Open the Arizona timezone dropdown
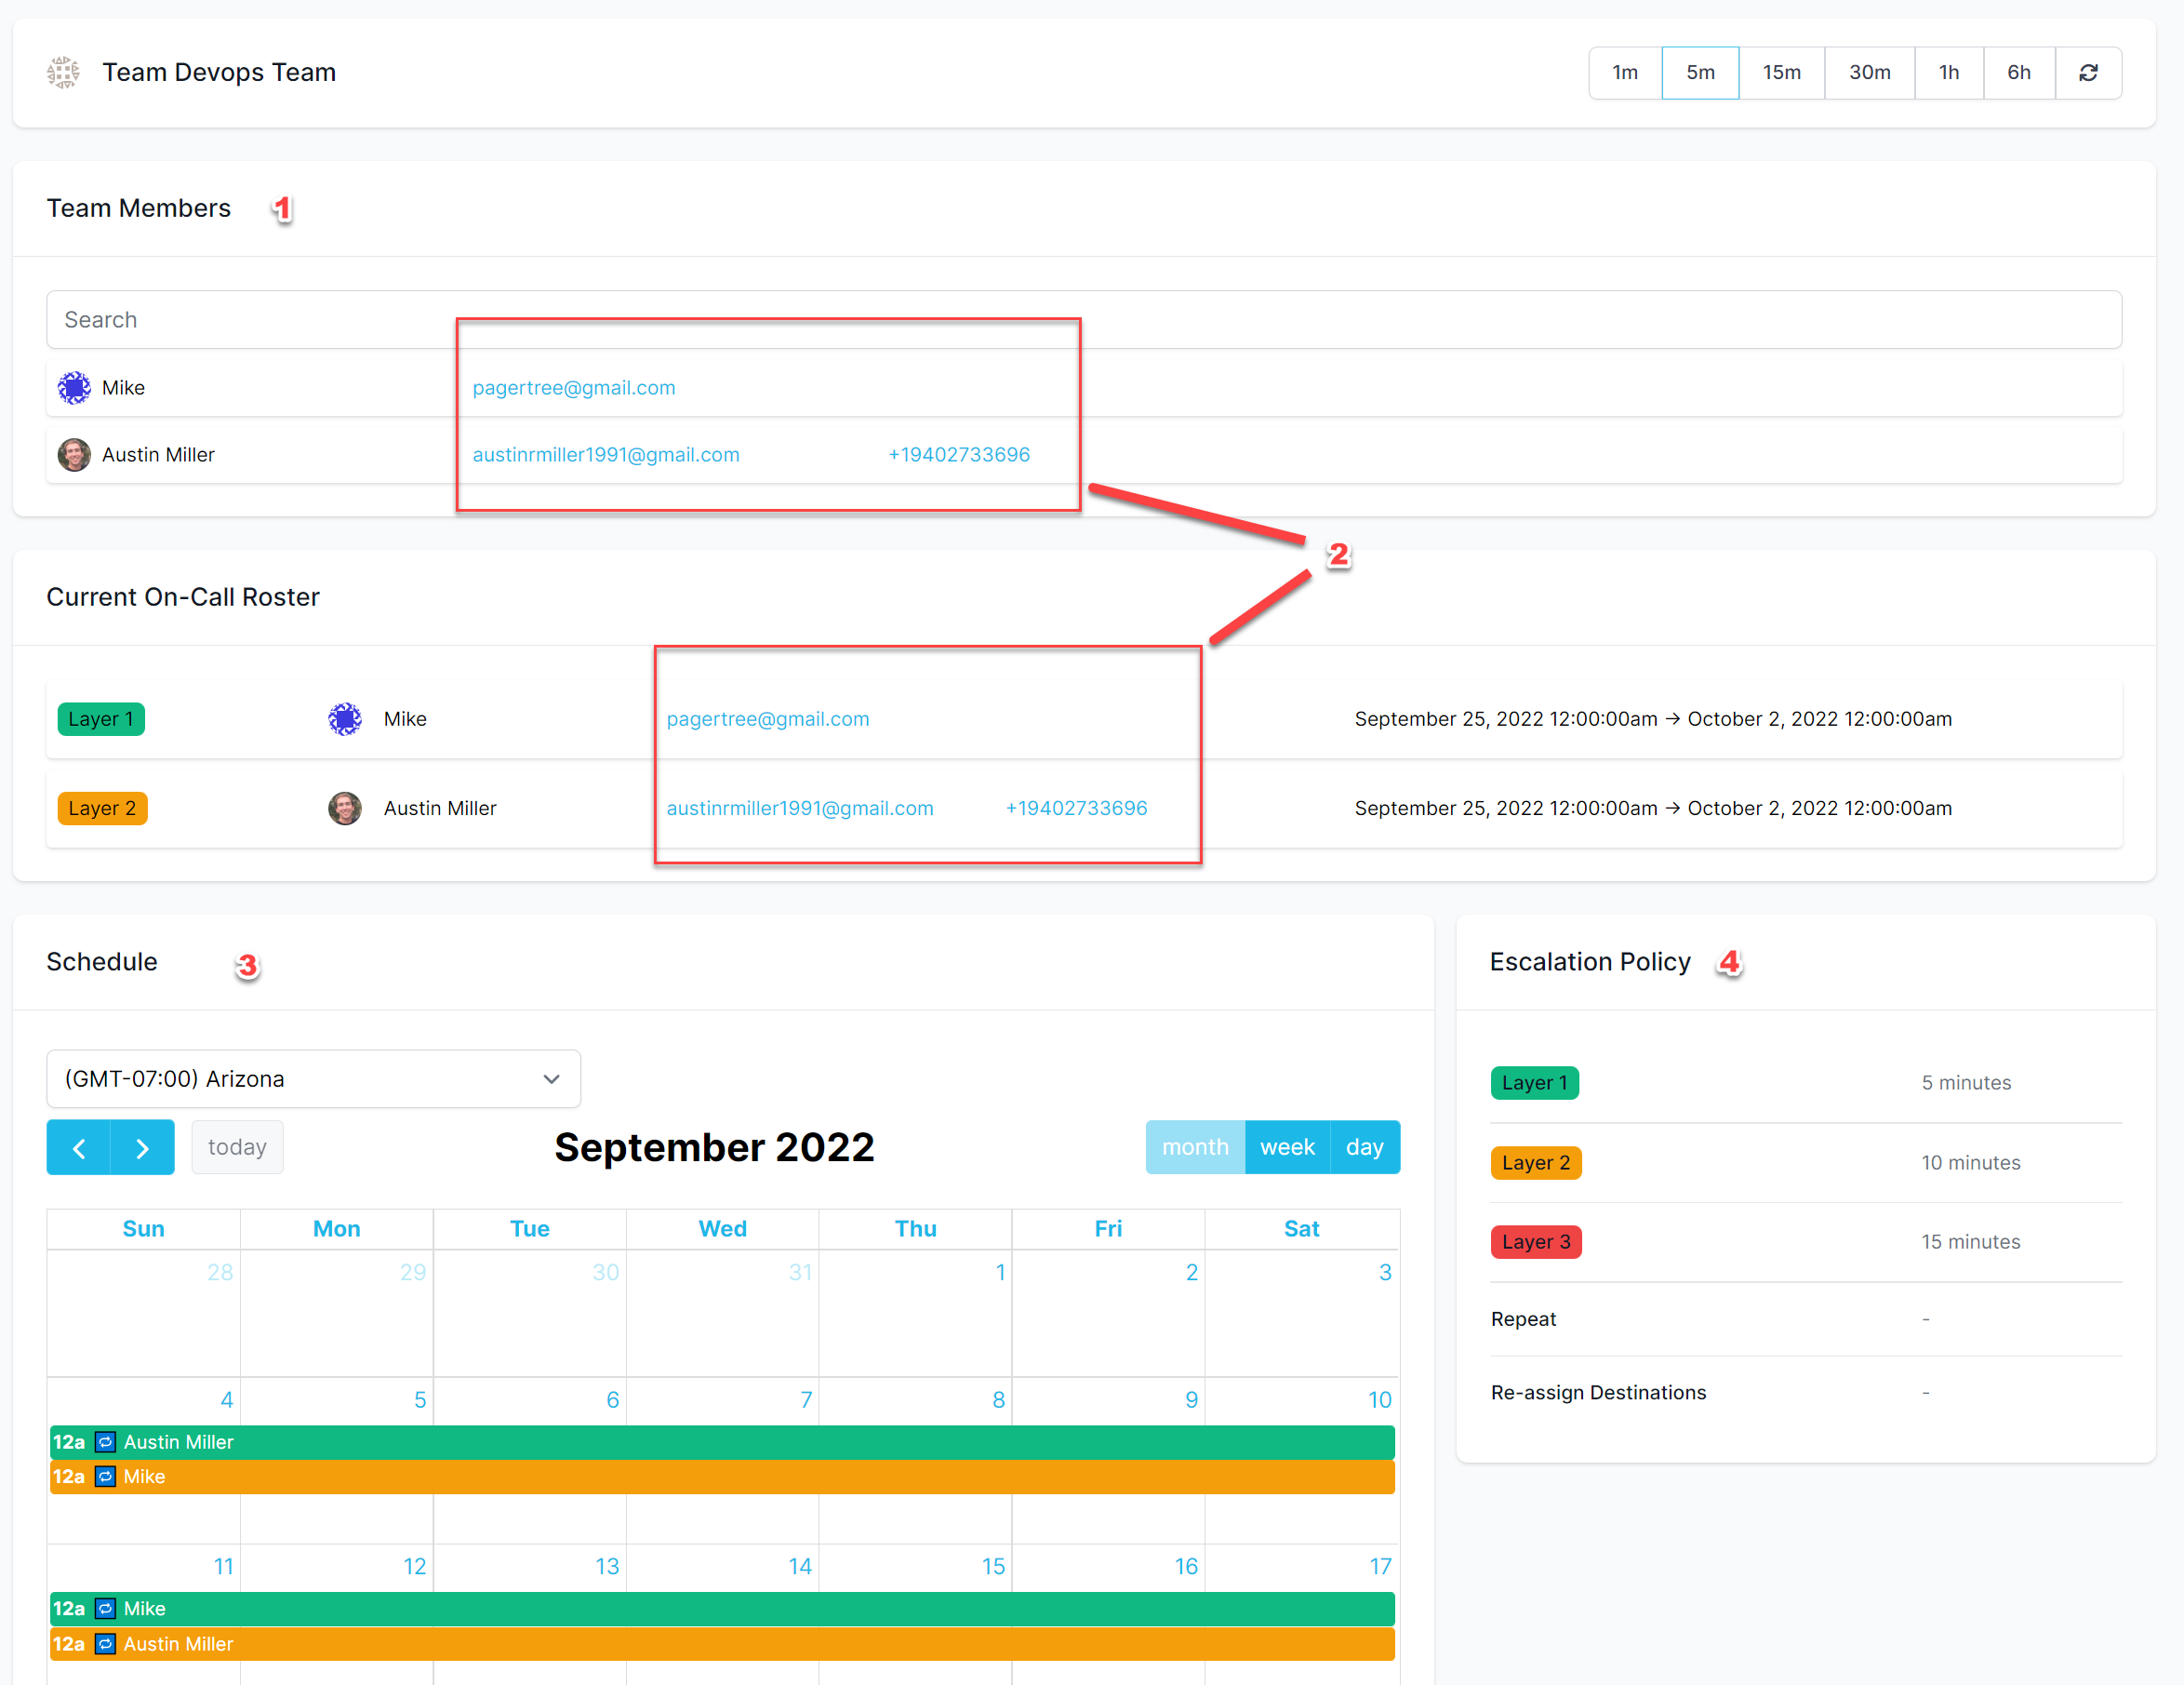The height and width of the screenshot is (1685, 2184). [313, 1078]
